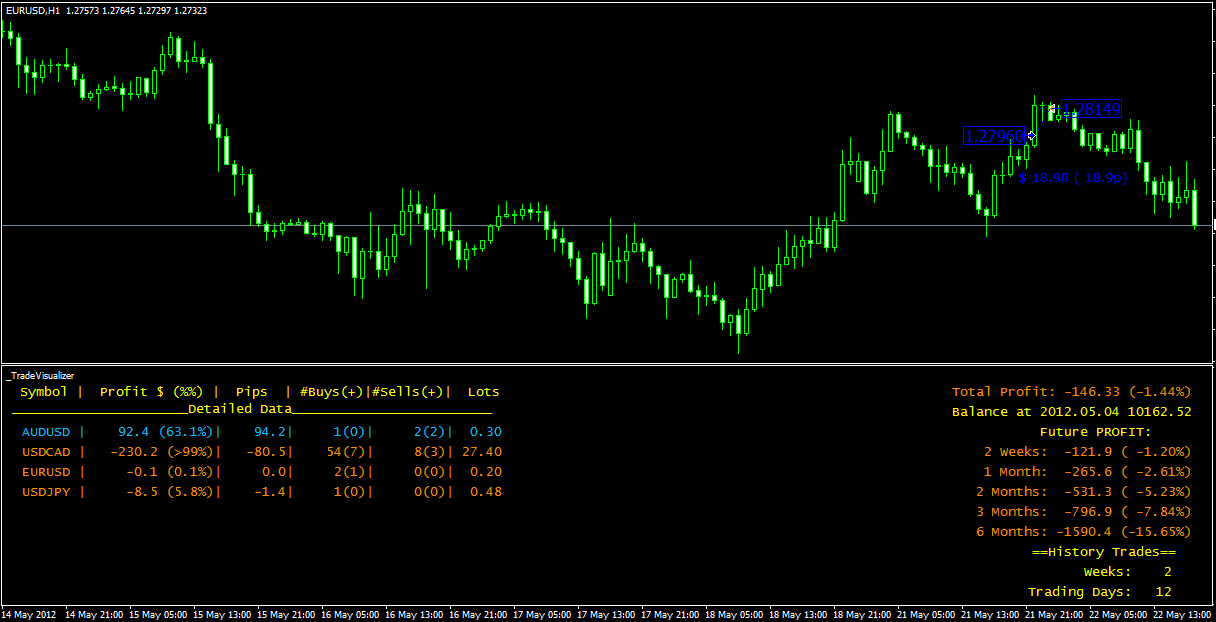Select the 1.27960 open price label
1216x622 pixels.
click(995, 136)
